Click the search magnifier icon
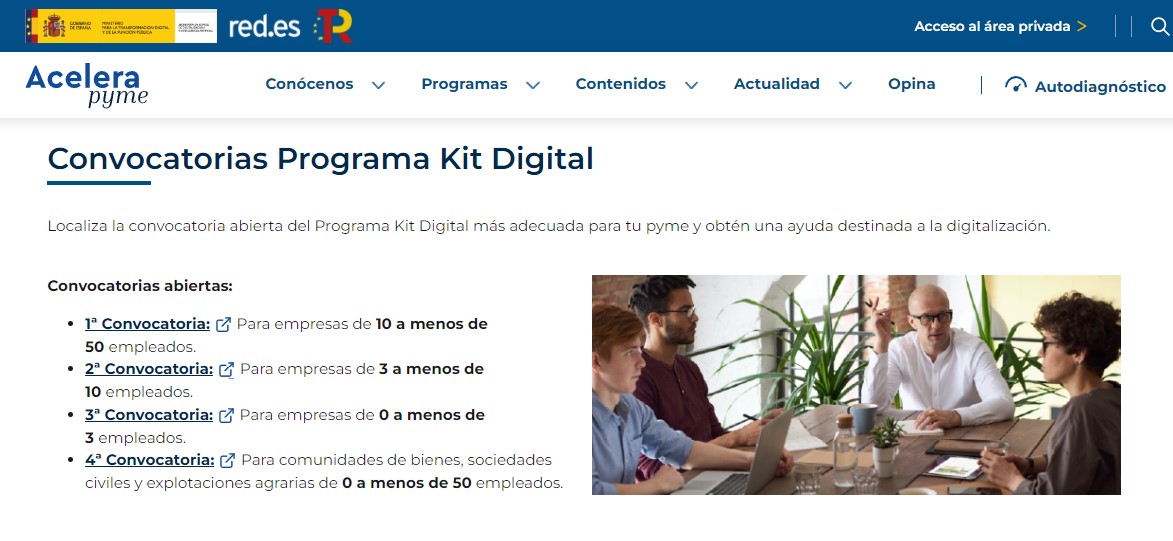1173x541 pixels. tap(1160, 26)
